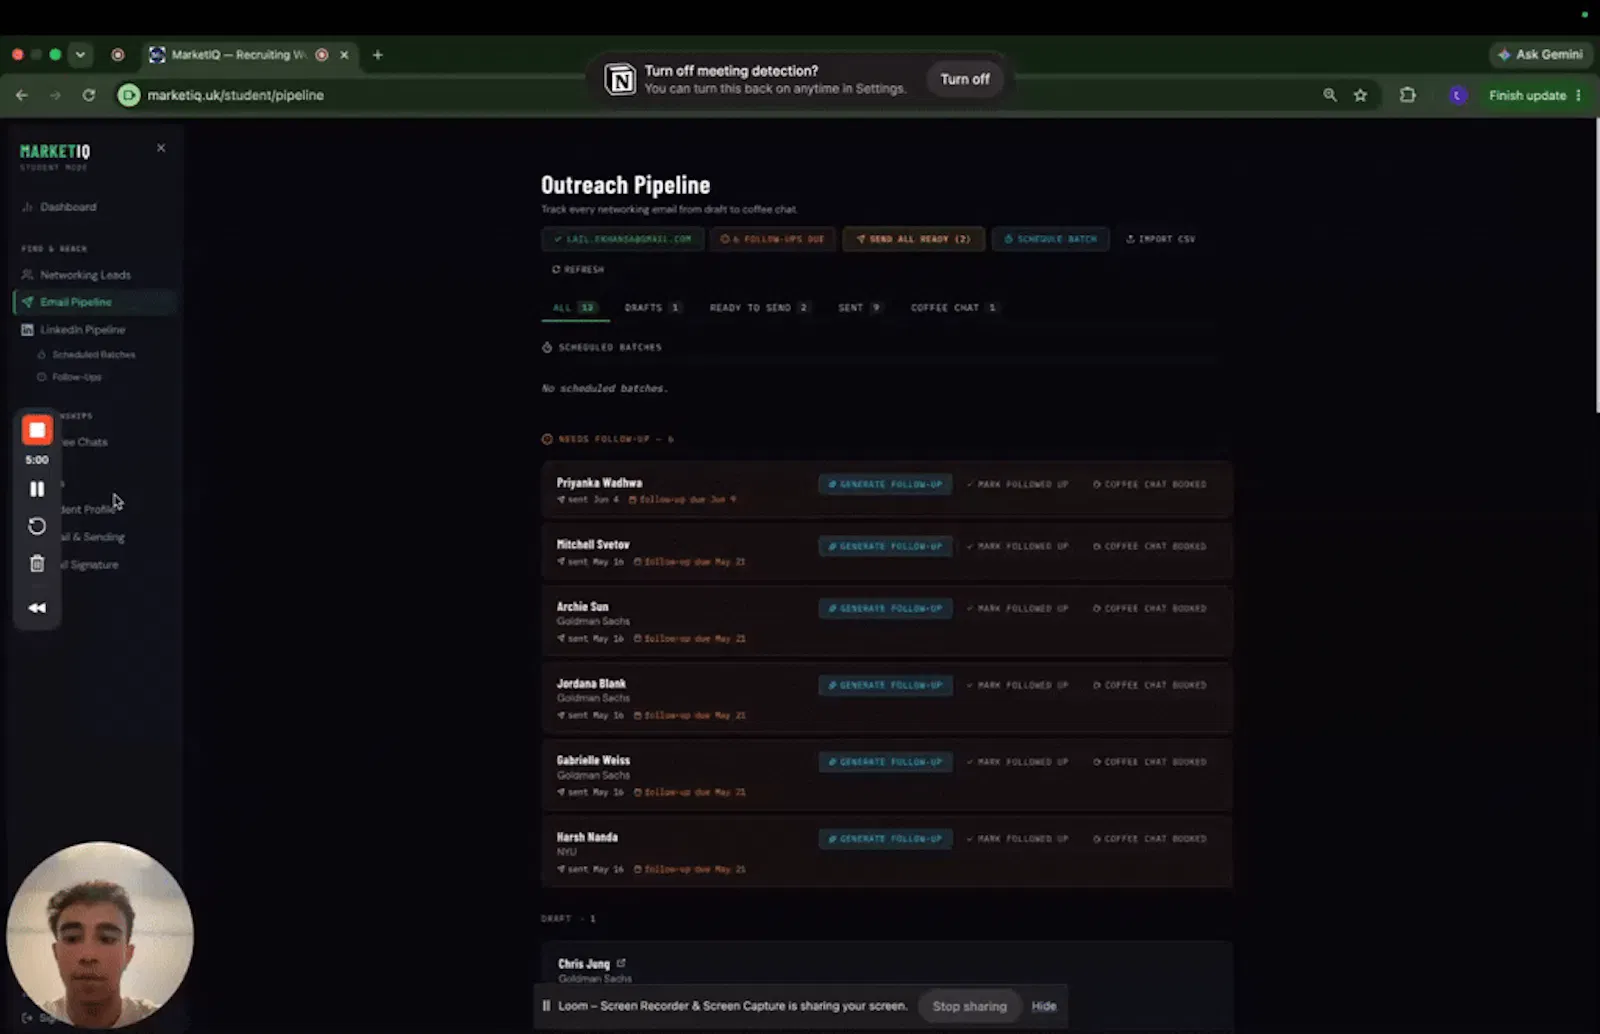Click the Notion icon in the meeting popup

(620, 79)
